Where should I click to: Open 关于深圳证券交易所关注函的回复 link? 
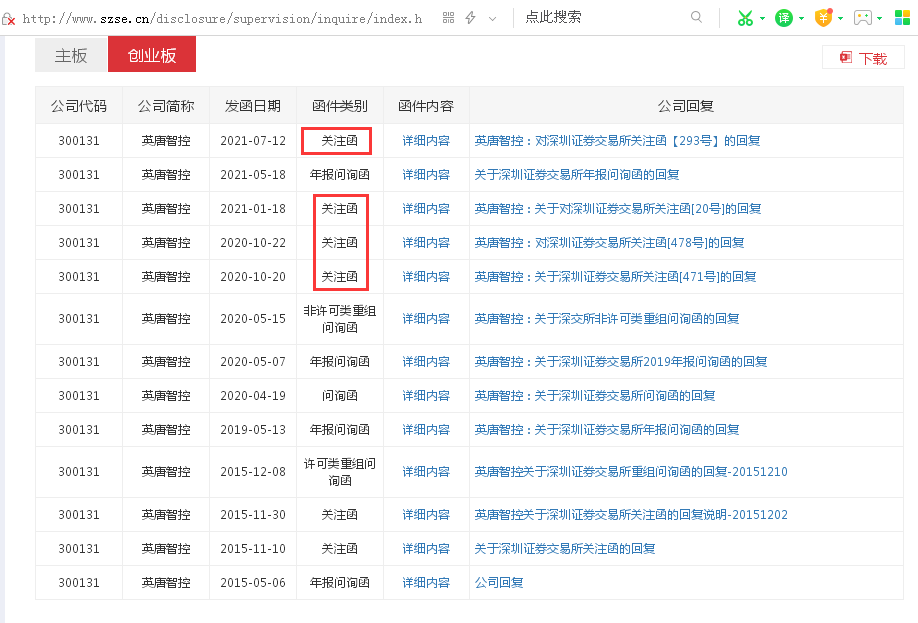coord(564,548)
